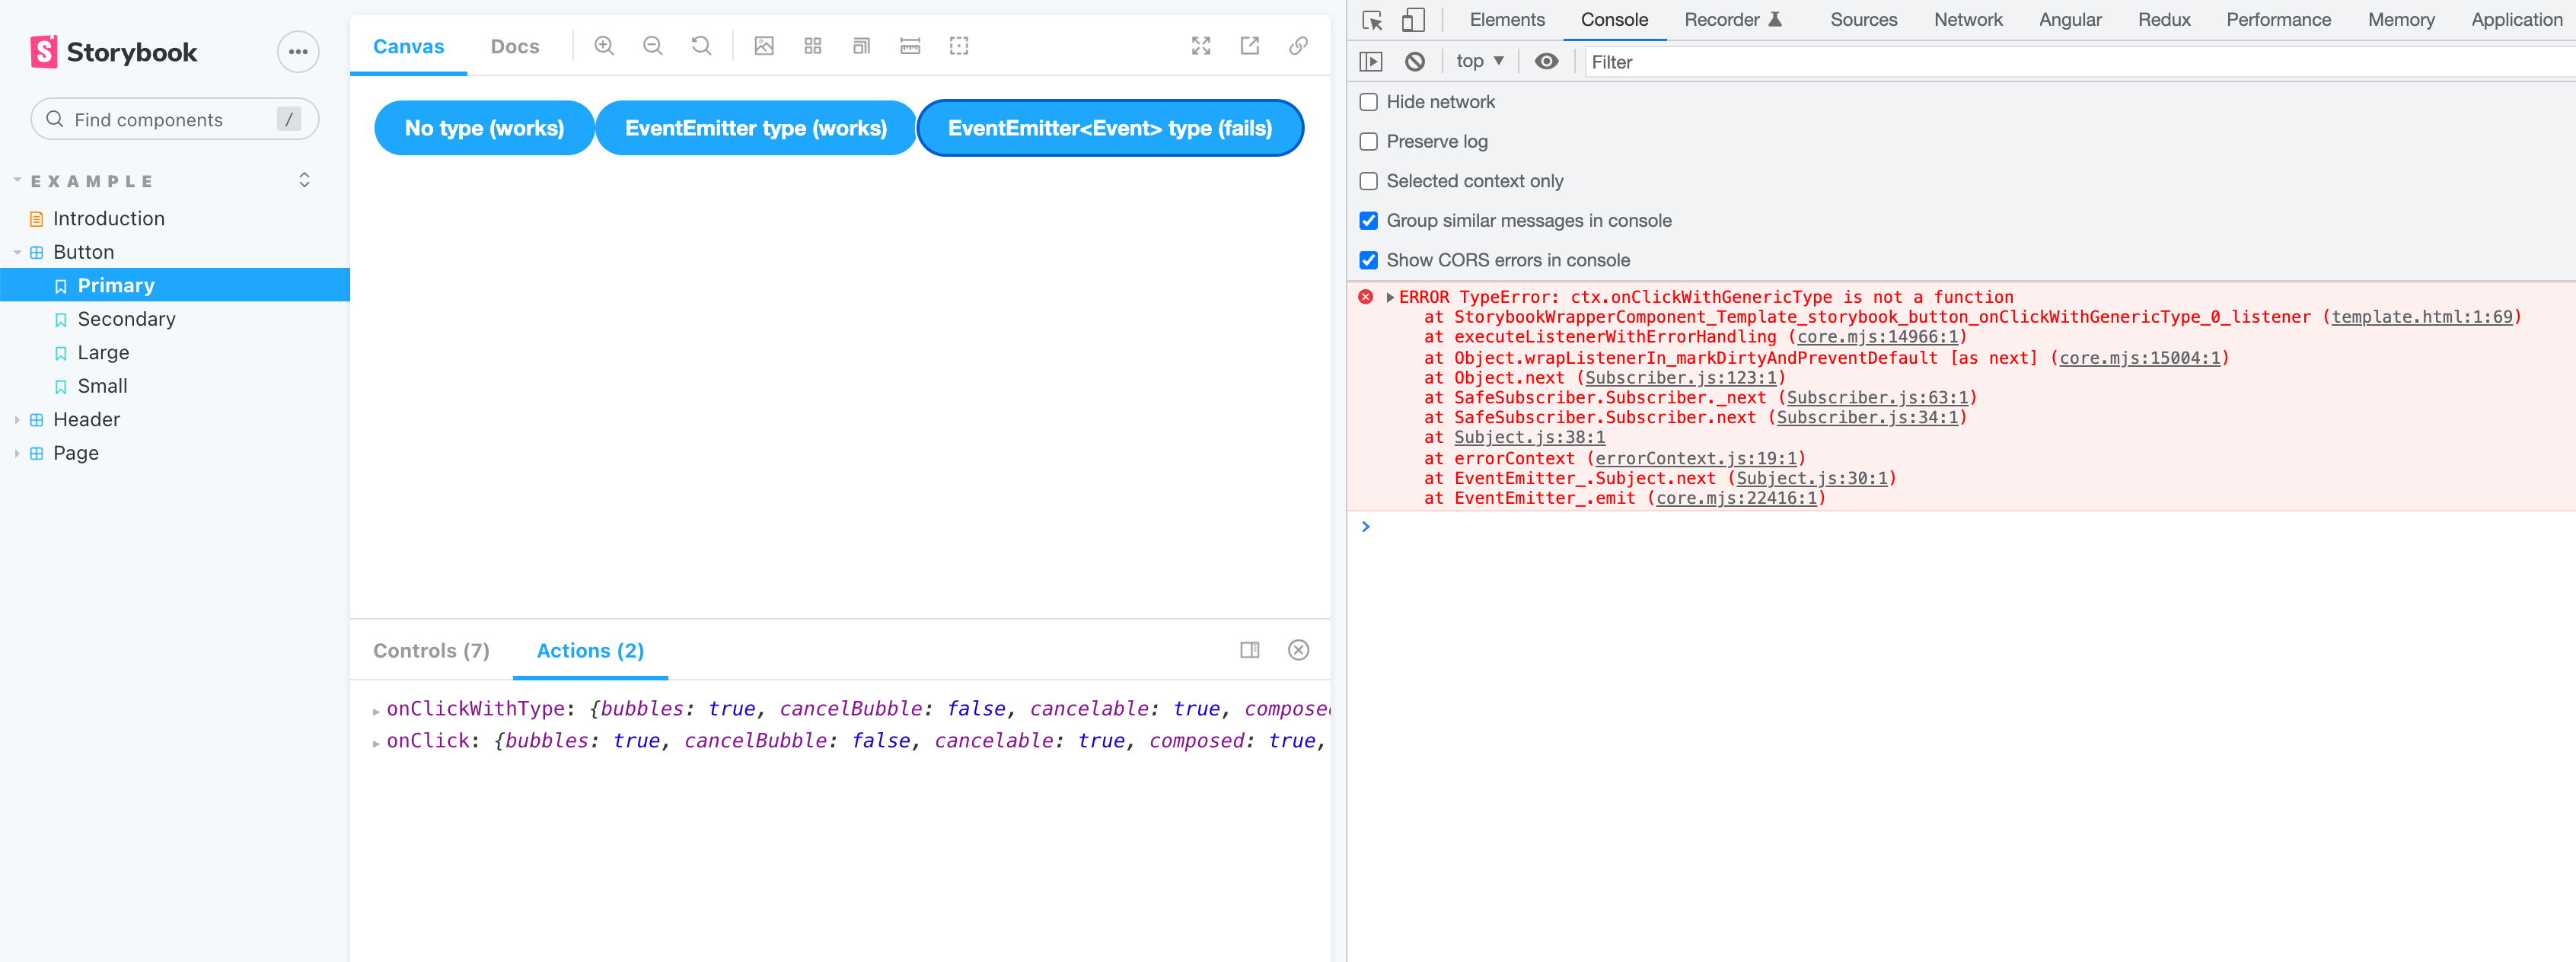Click the reset zoom icon
This screenshot has width=2576, height=962.
point(702,46)
